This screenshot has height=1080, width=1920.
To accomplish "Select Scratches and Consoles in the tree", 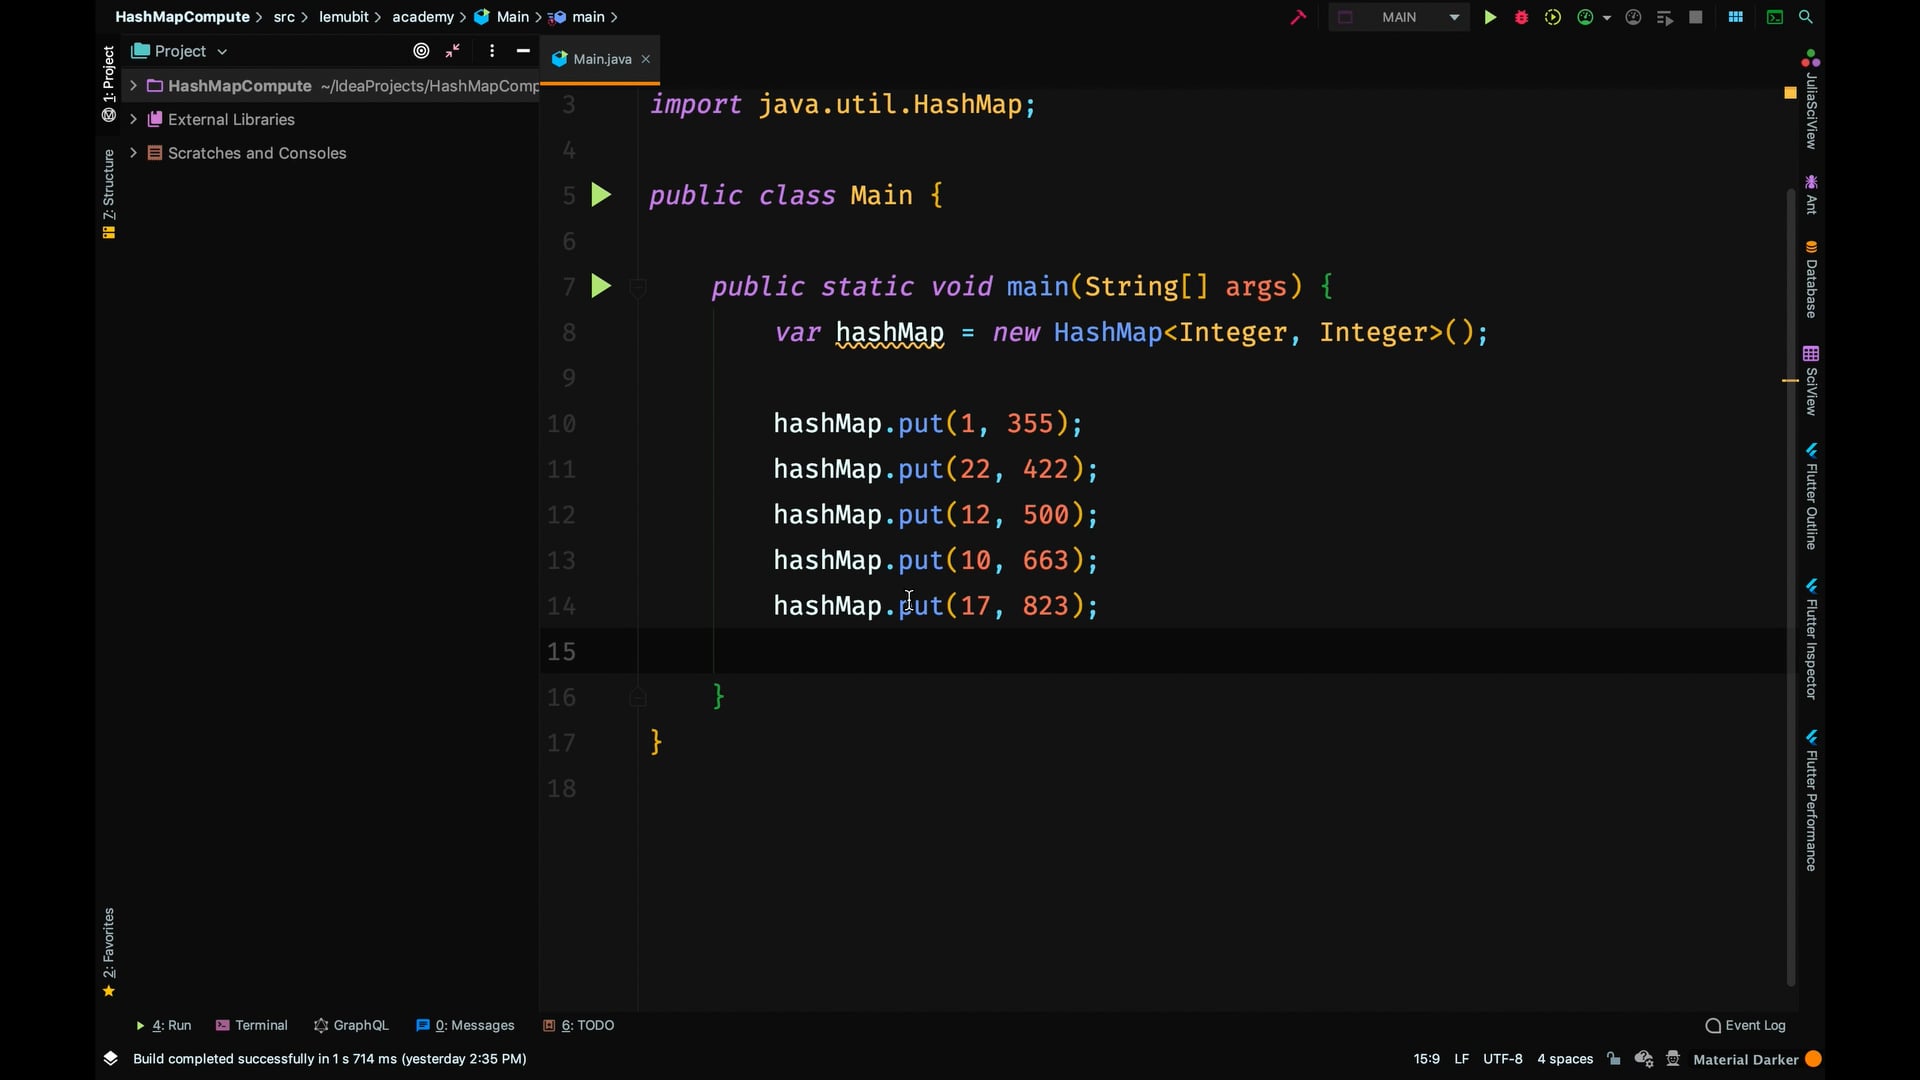I will (257, 153).
